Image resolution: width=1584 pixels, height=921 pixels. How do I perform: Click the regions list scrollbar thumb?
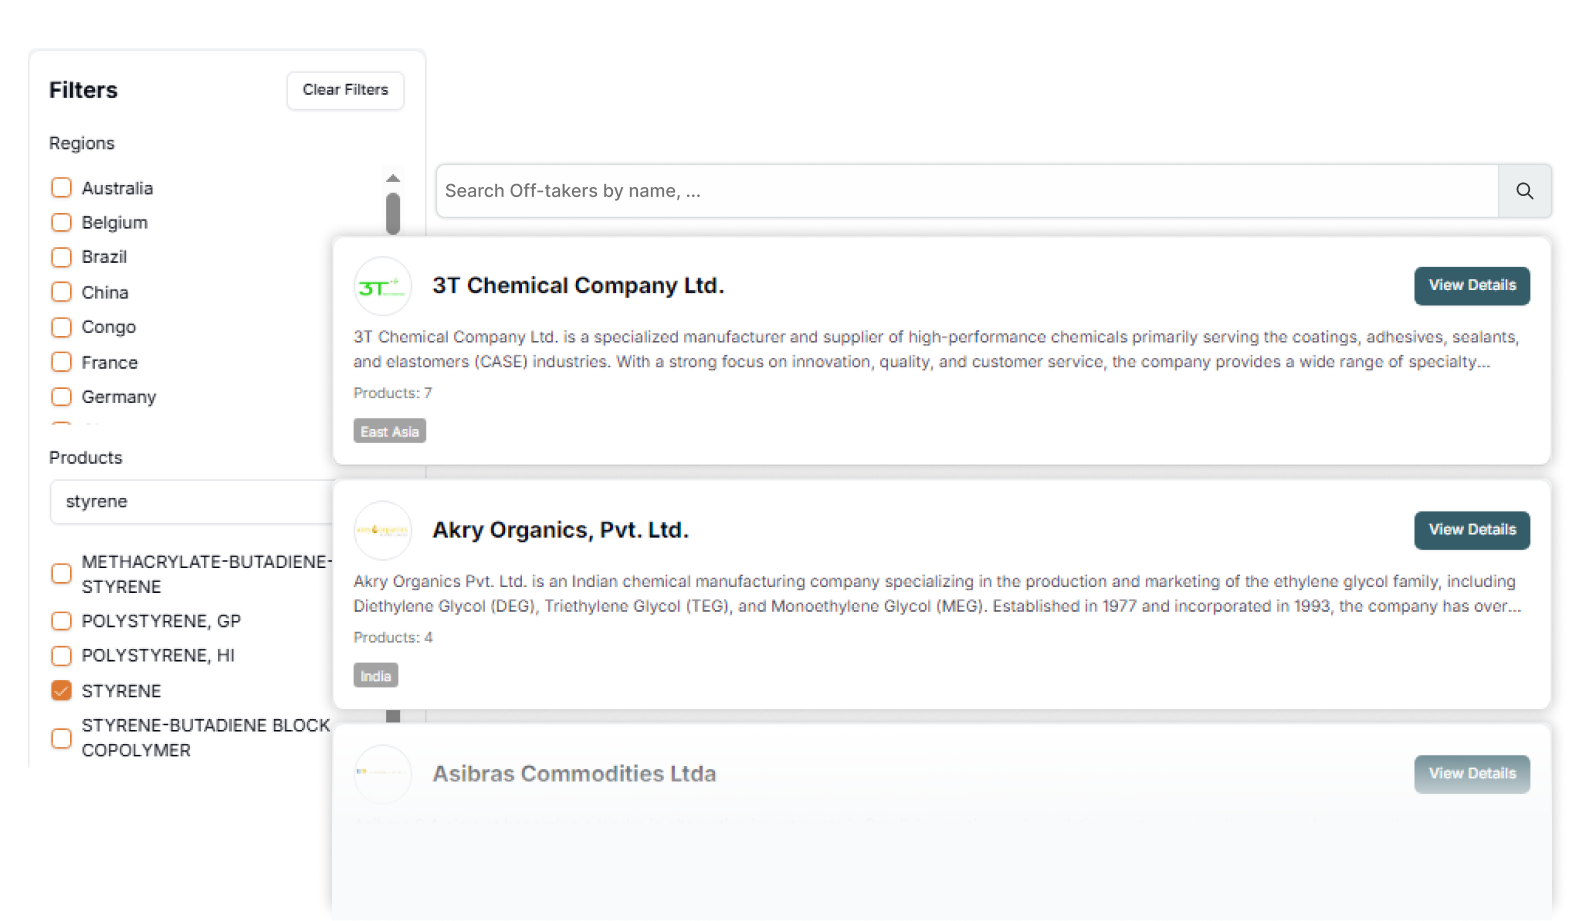[393, 213]
